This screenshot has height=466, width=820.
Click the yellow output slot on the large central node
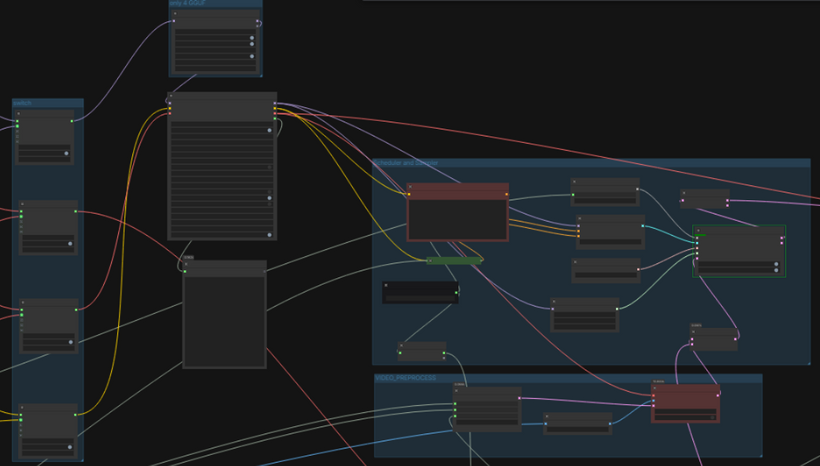(276, 109)
